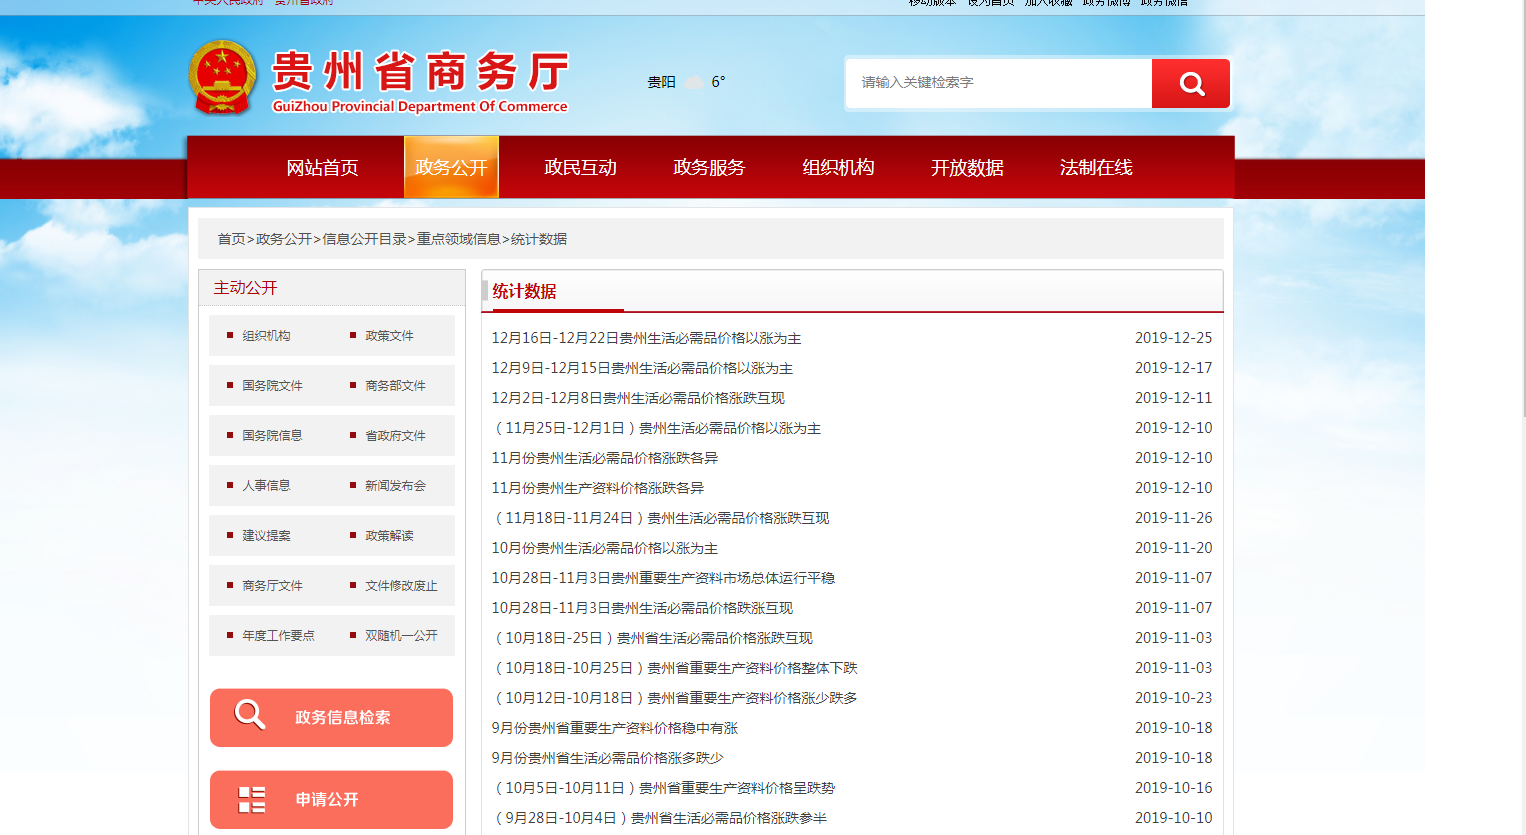This screenshot has width=1526, height=835.
Task: Click the cloud weather icon beside 贵阳
Action: (x=694, y=83)
